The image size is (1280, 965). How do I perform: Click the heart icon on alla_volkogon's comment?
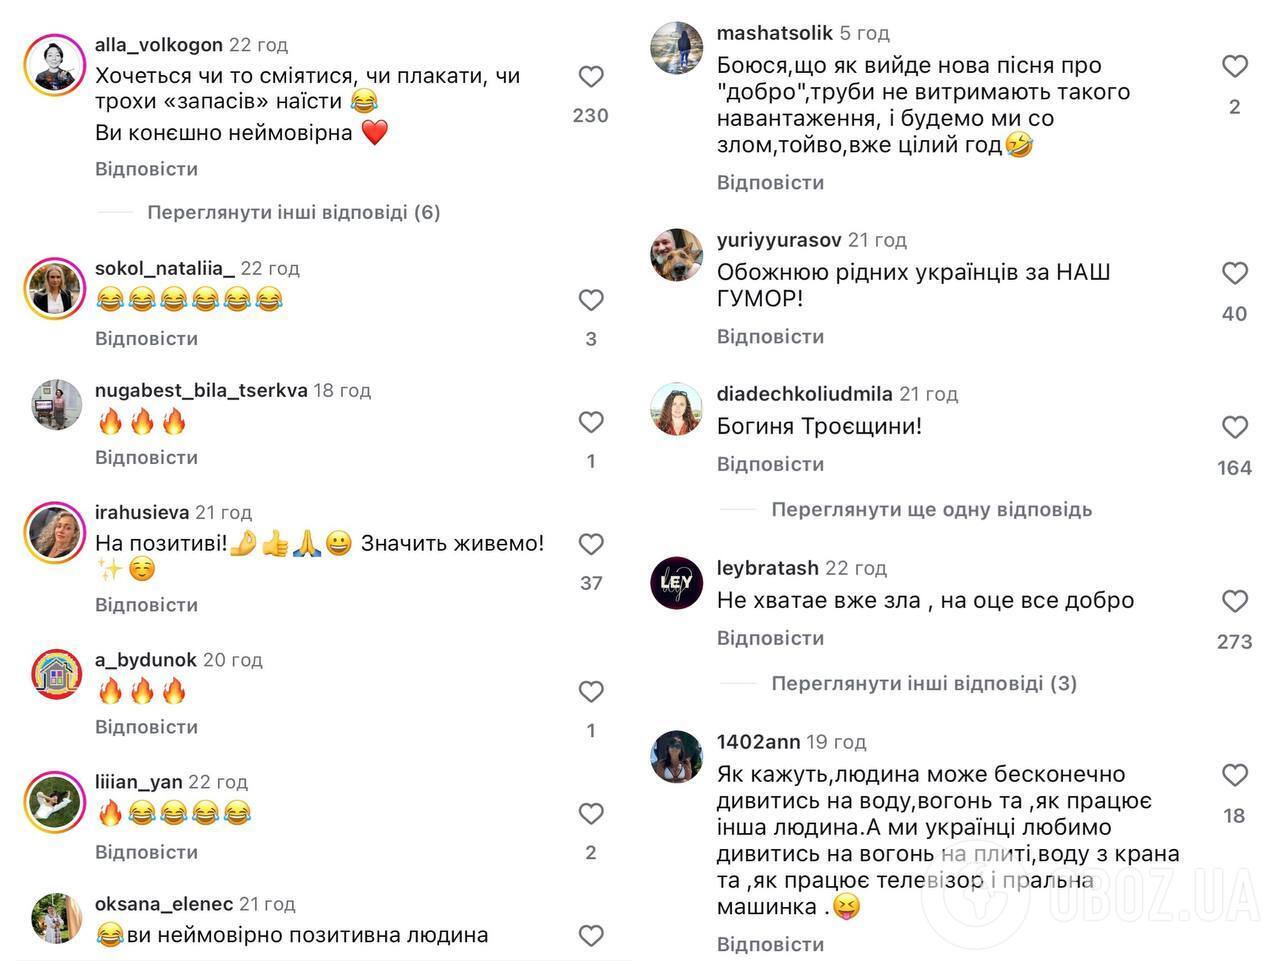591,76
